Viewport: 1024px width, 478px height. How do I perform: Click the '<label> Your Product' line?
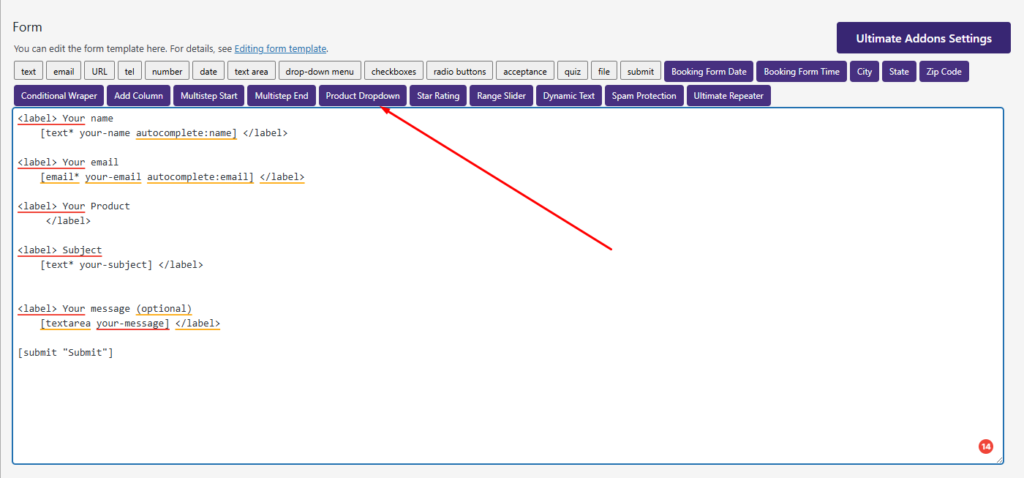[x=74, y=206]
